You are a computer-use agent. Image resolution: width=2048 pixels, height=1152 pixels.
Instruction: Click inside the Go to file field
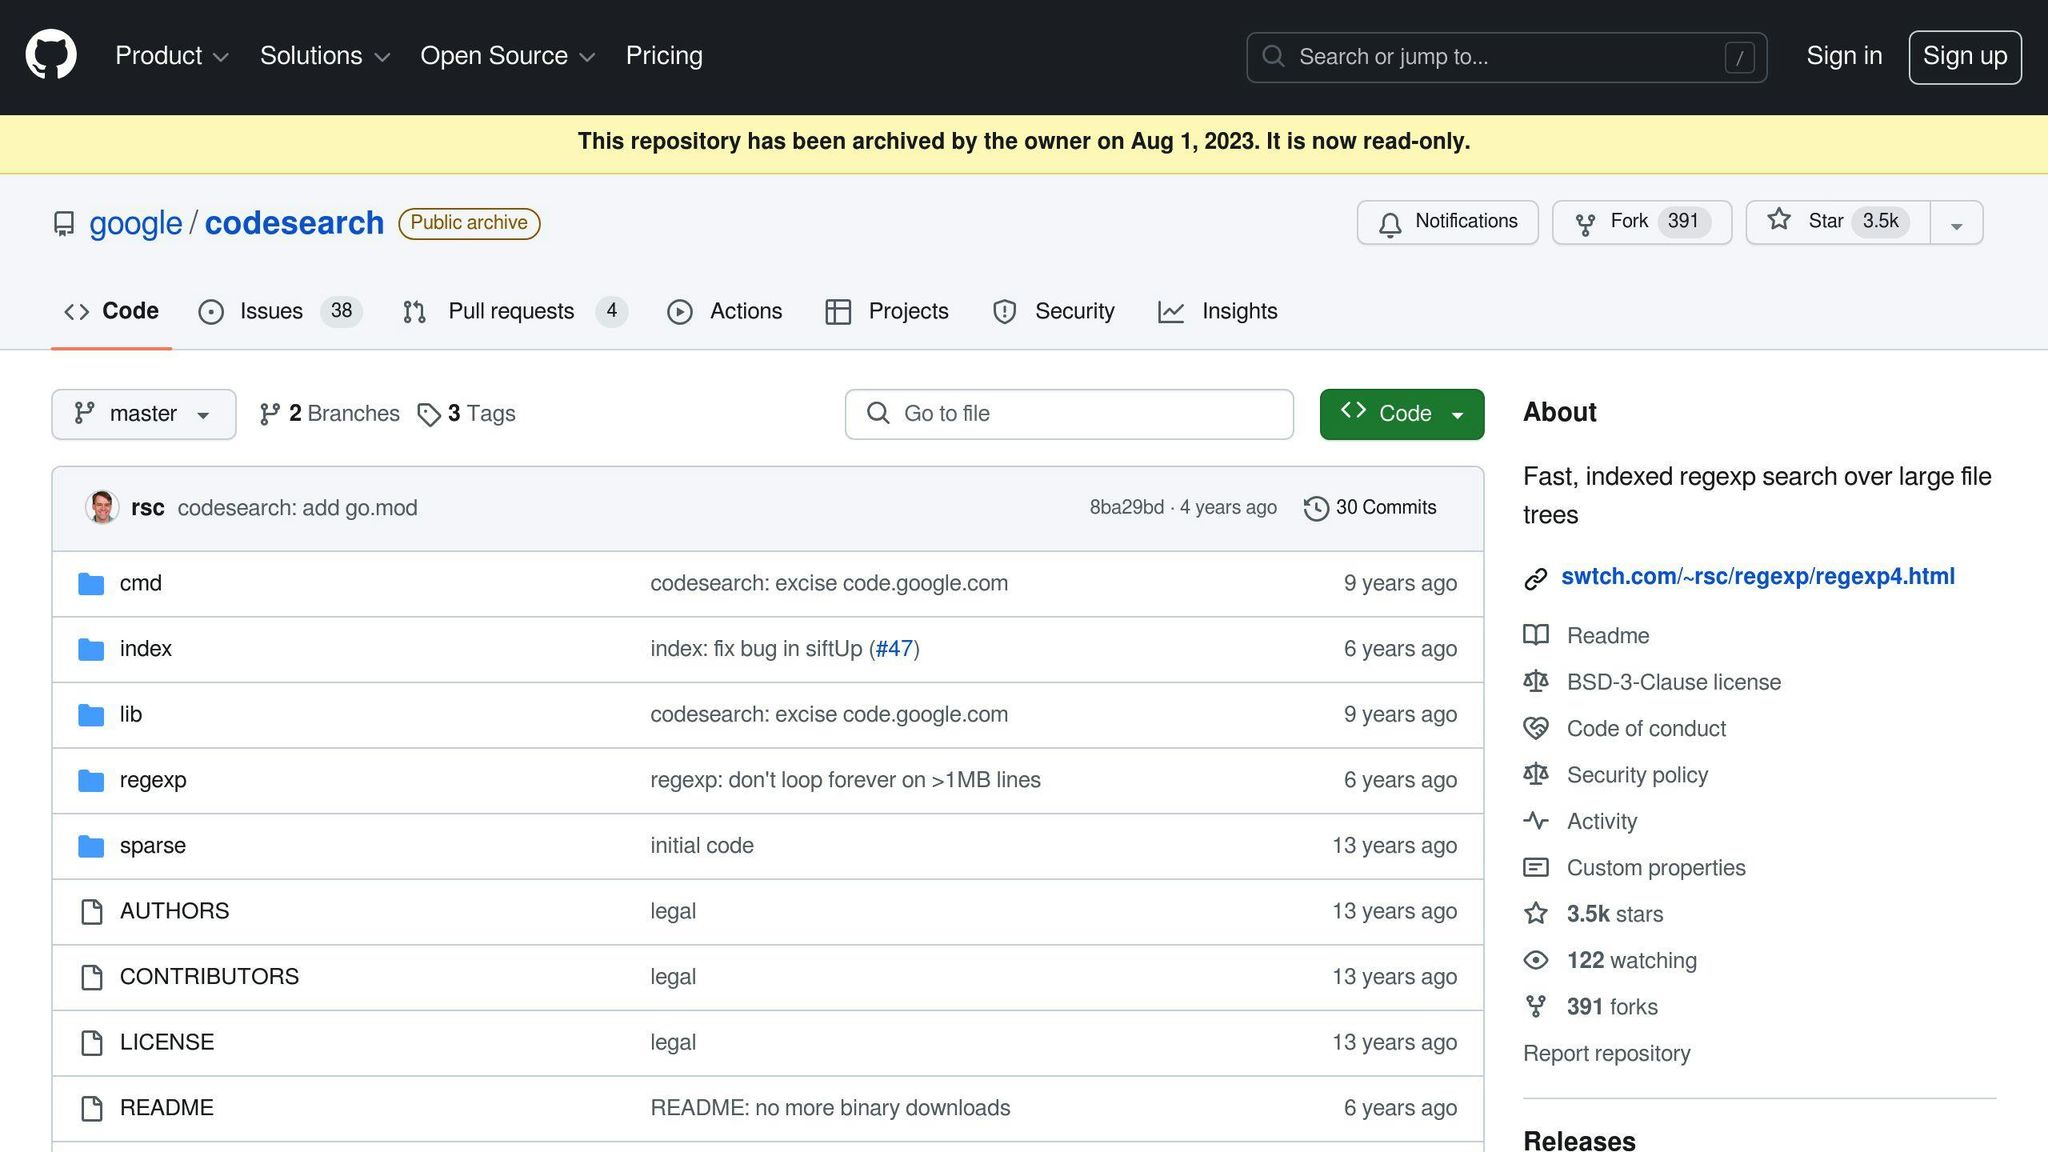point(1068,413)
